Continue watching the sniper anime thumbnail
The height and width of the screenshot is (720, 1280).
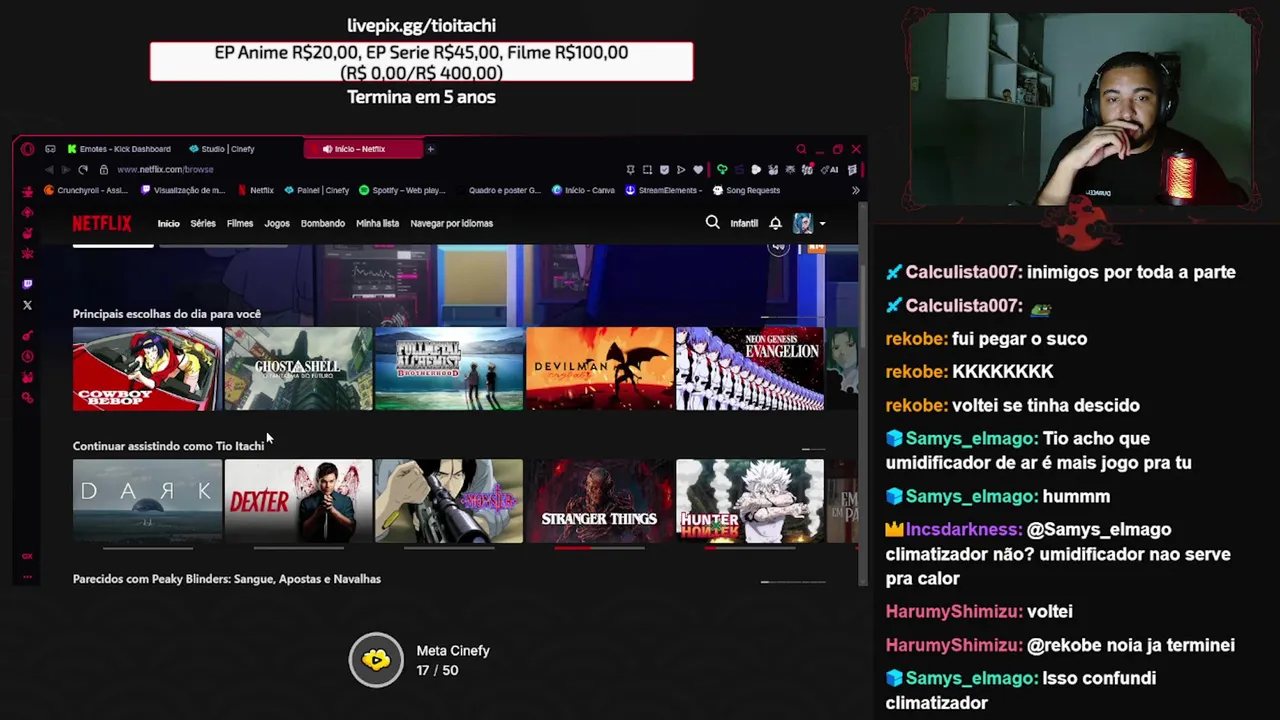pos(449,501)
